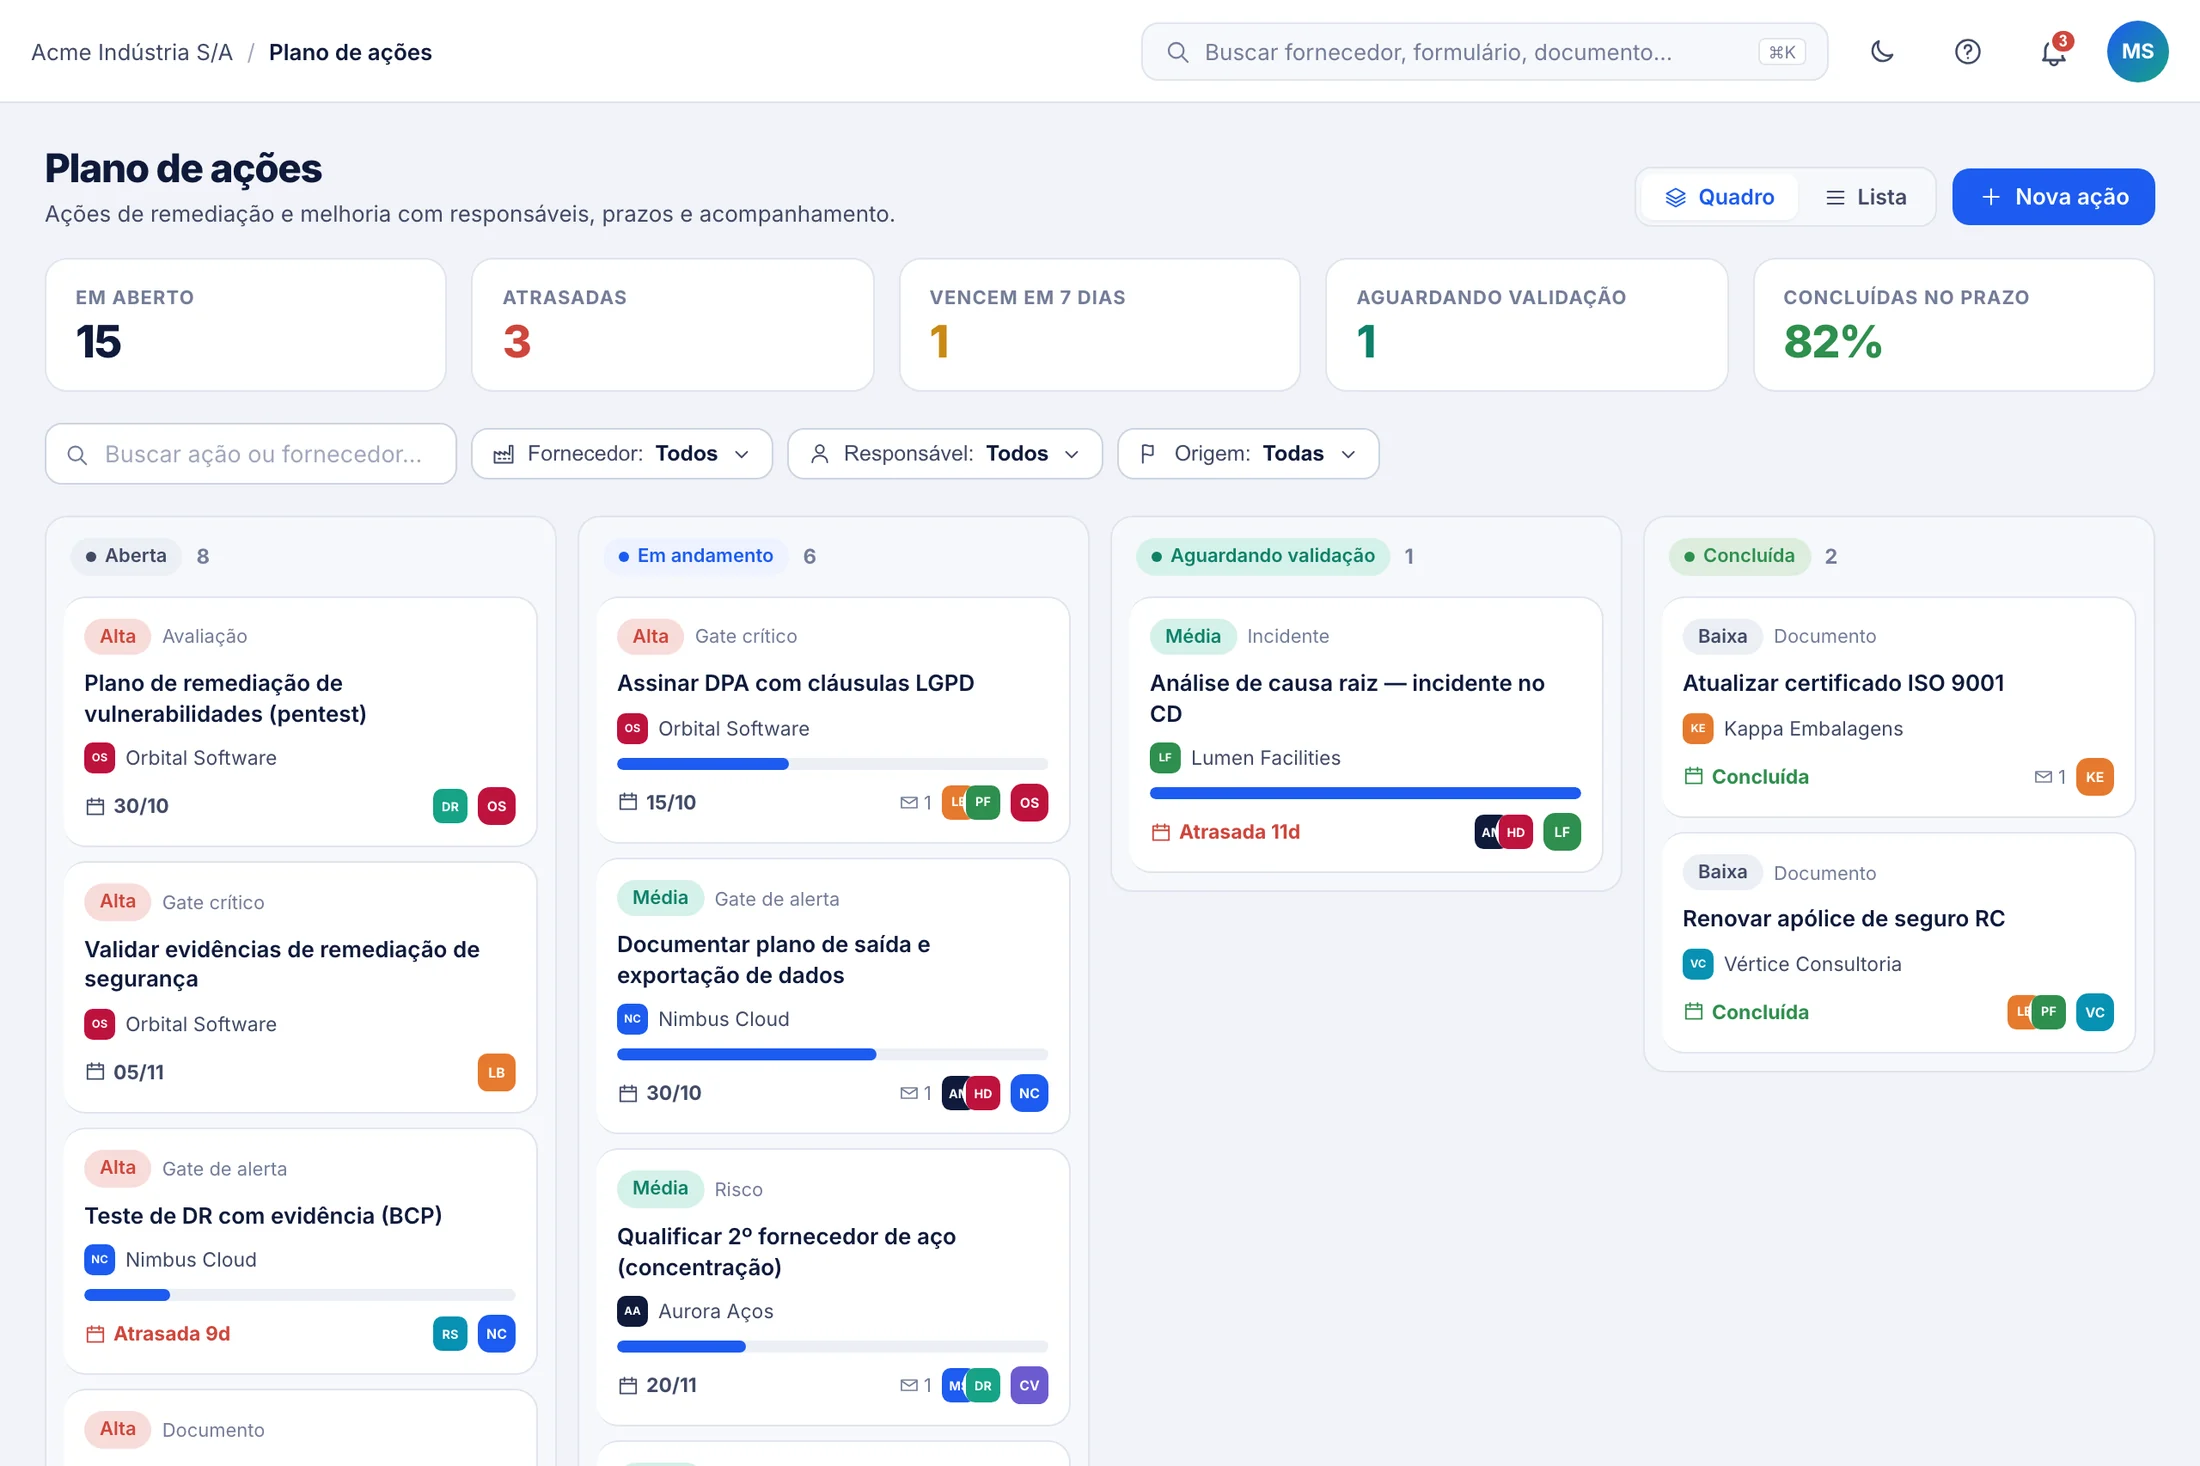Click the Concluídas no prazo 82% card
This screenshot has width=2200, height=1466.
(x=1953, y=325)
